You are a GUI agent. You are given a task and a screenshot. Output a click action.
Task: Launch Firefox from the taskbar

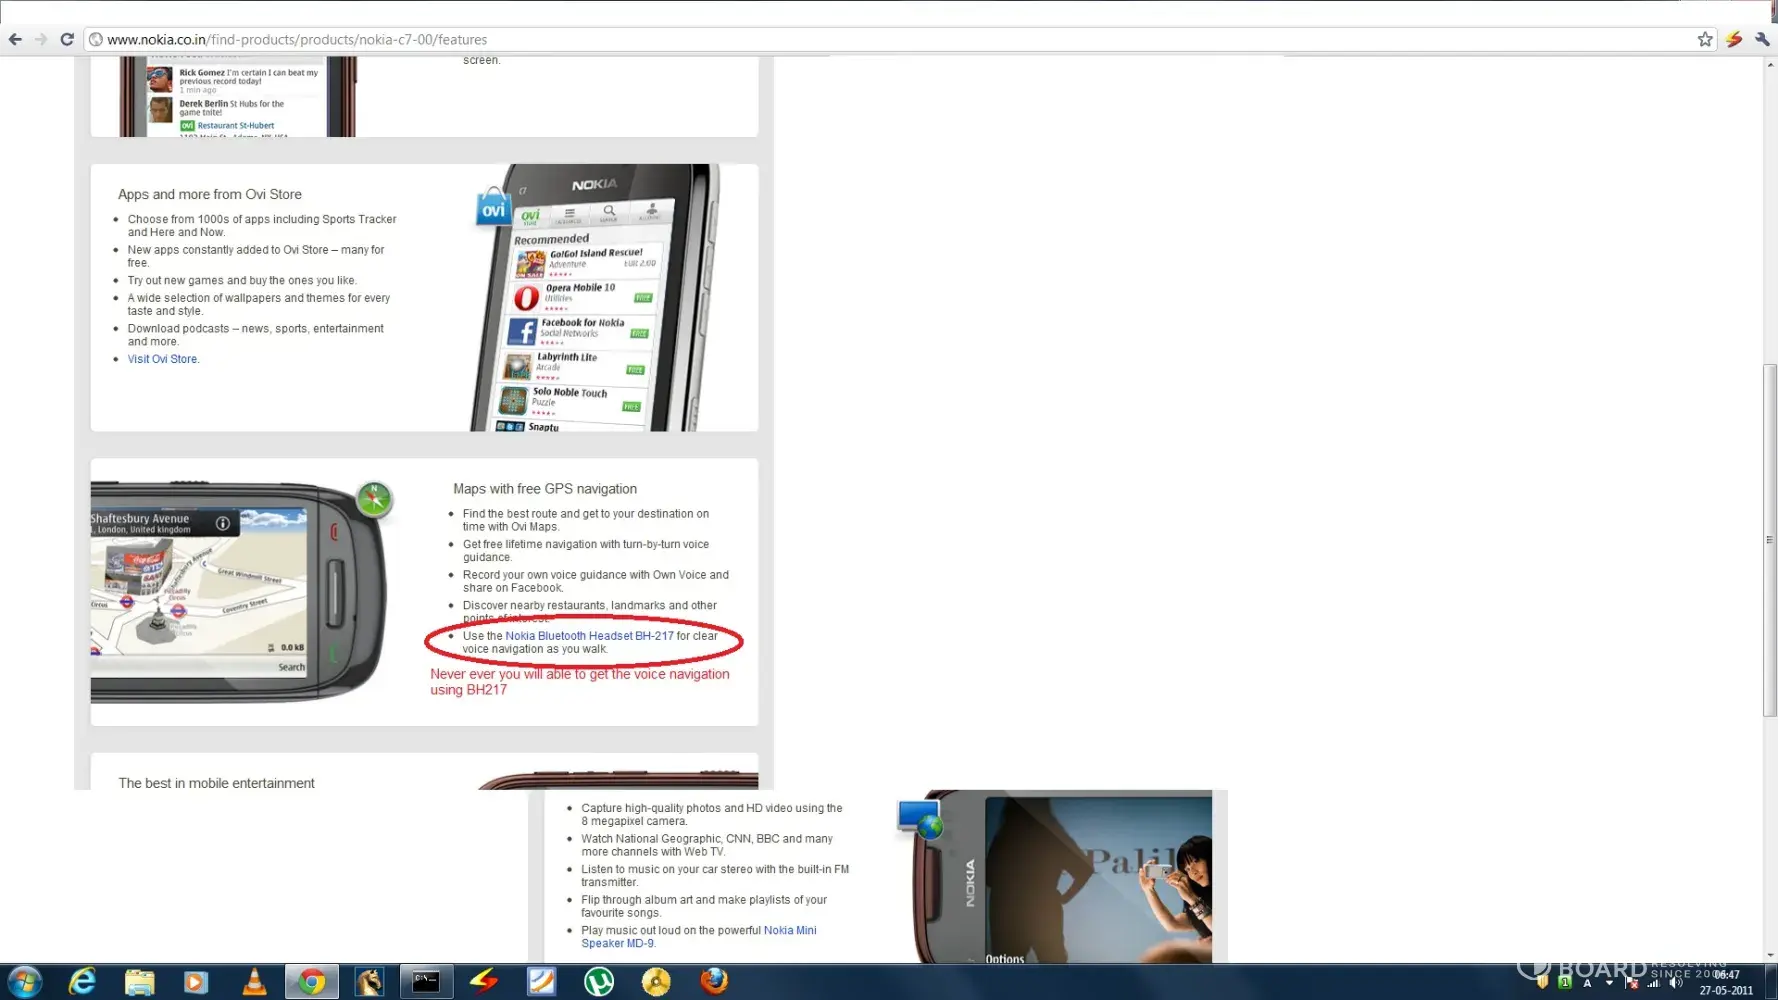tap(714, 982)
